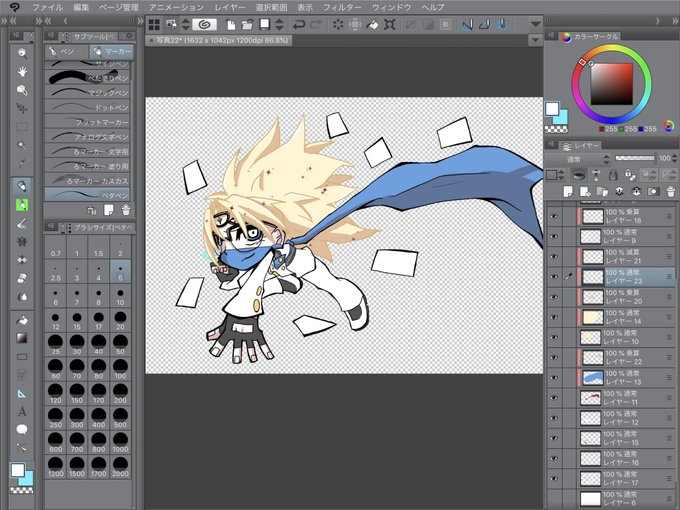This screenshot has width=680, height=510.
Task: Select the Operation object tool
Action: coord(22,90)
